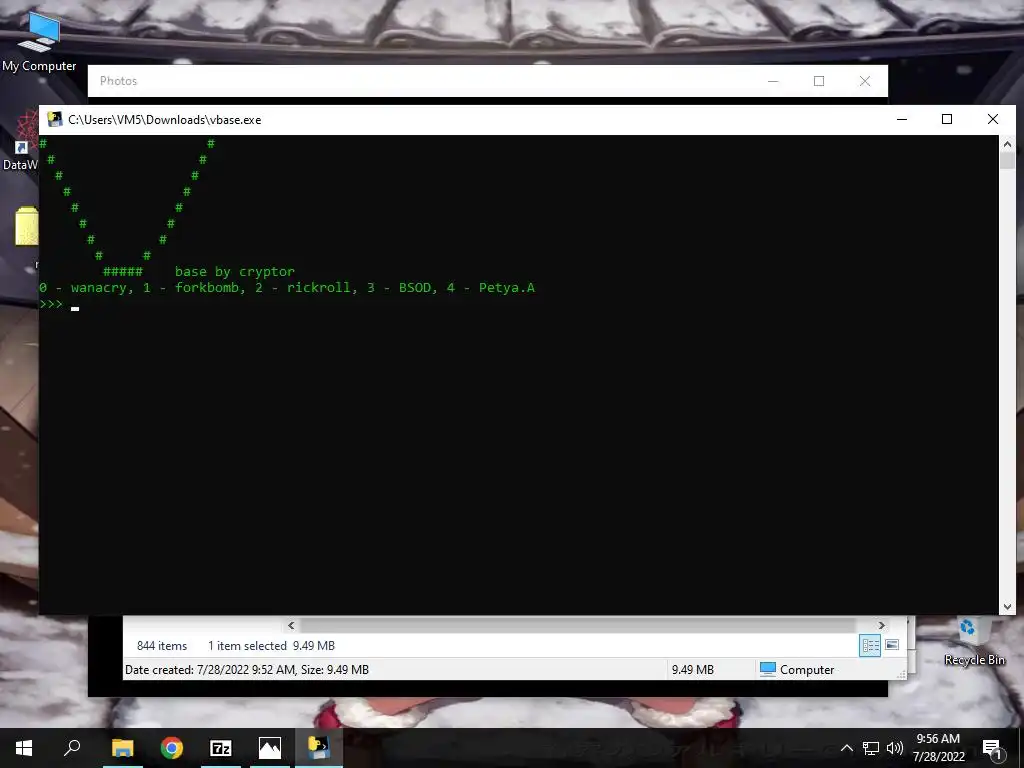Minimize the Photos window
Screen dimensions: 1024x768
click(773, 81)
